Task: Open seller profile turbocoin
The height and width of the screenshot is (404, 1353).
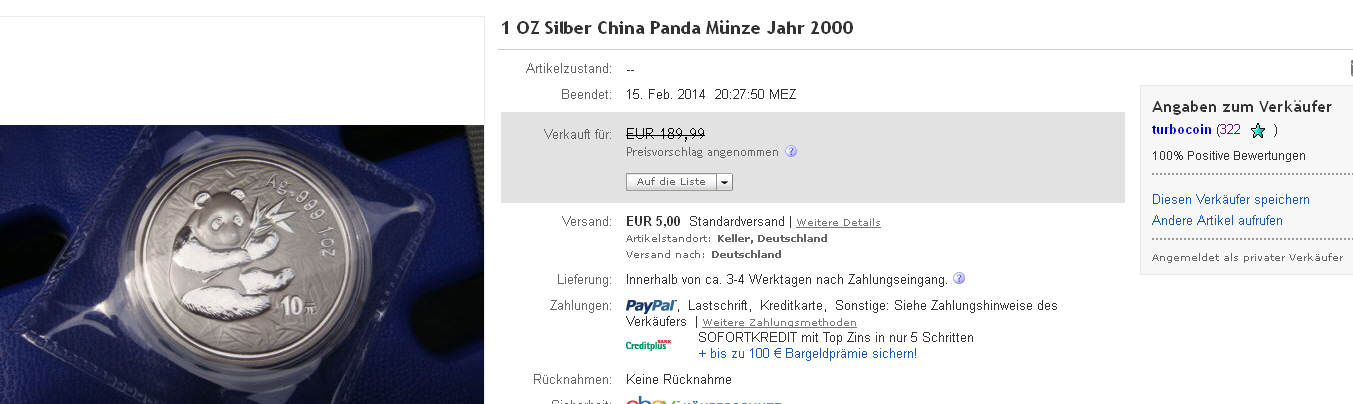Action: point(1182,130)
